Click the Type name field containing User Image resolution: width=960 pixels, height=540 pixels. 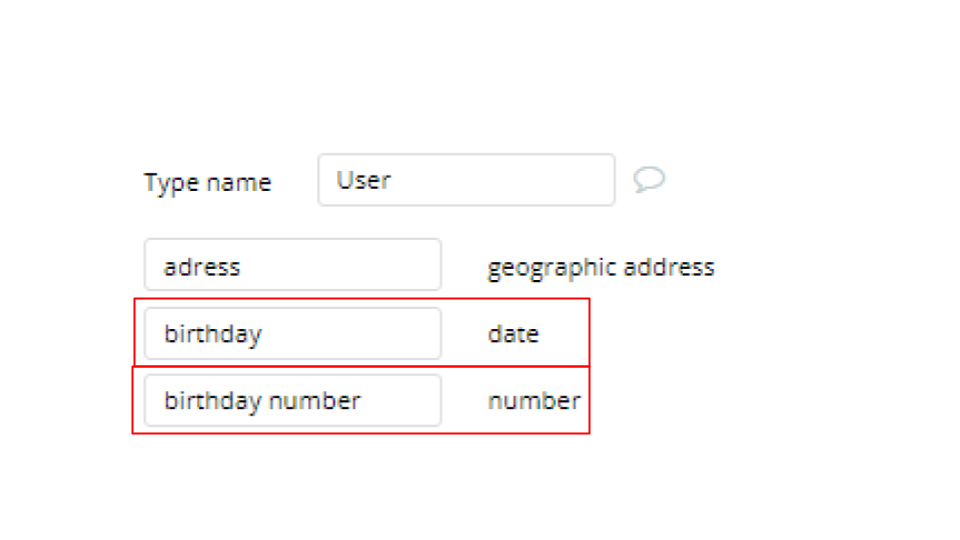point(467,180)
